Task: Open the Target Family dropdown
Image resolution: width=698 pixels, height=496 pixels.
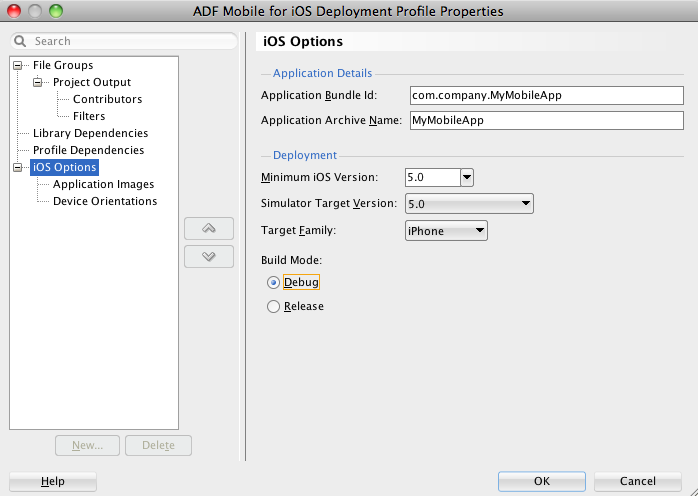Action: tap(446, 231)
